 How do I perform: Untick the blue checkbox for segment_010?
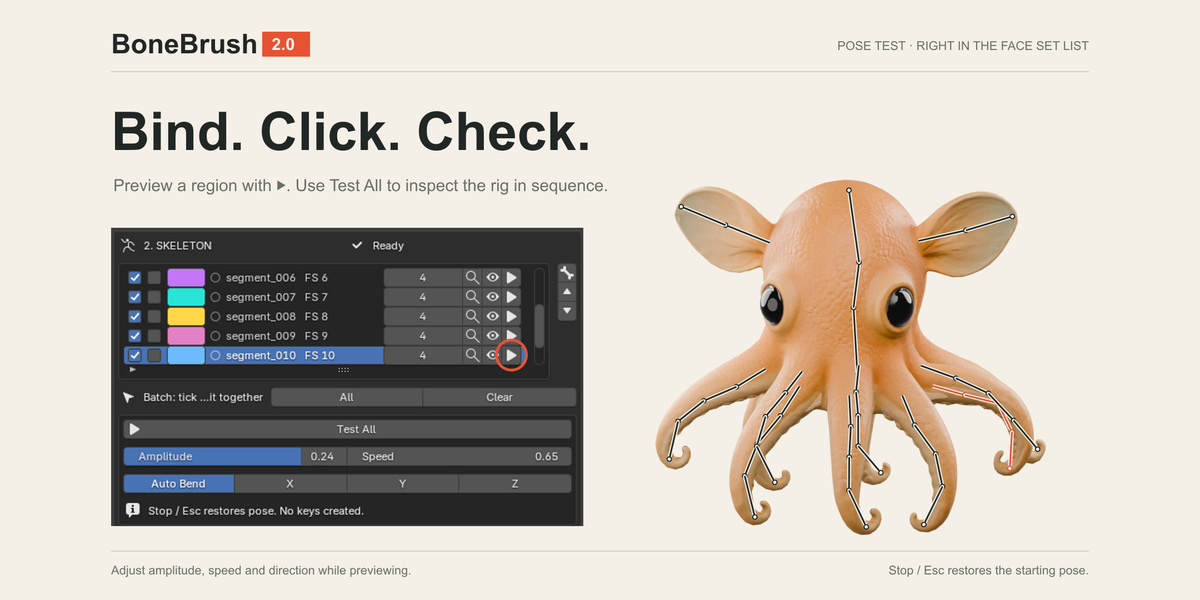135,355
